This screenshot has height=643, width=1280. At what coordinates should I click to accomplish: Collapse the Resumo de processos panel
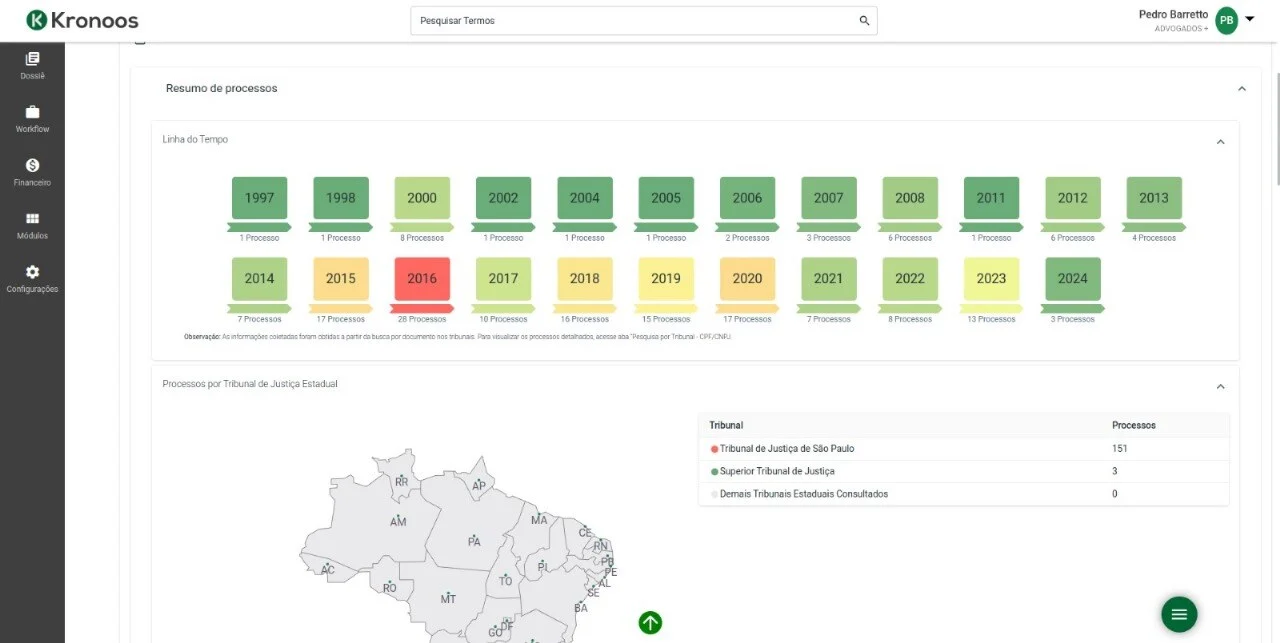click(x=1241, y=87)
